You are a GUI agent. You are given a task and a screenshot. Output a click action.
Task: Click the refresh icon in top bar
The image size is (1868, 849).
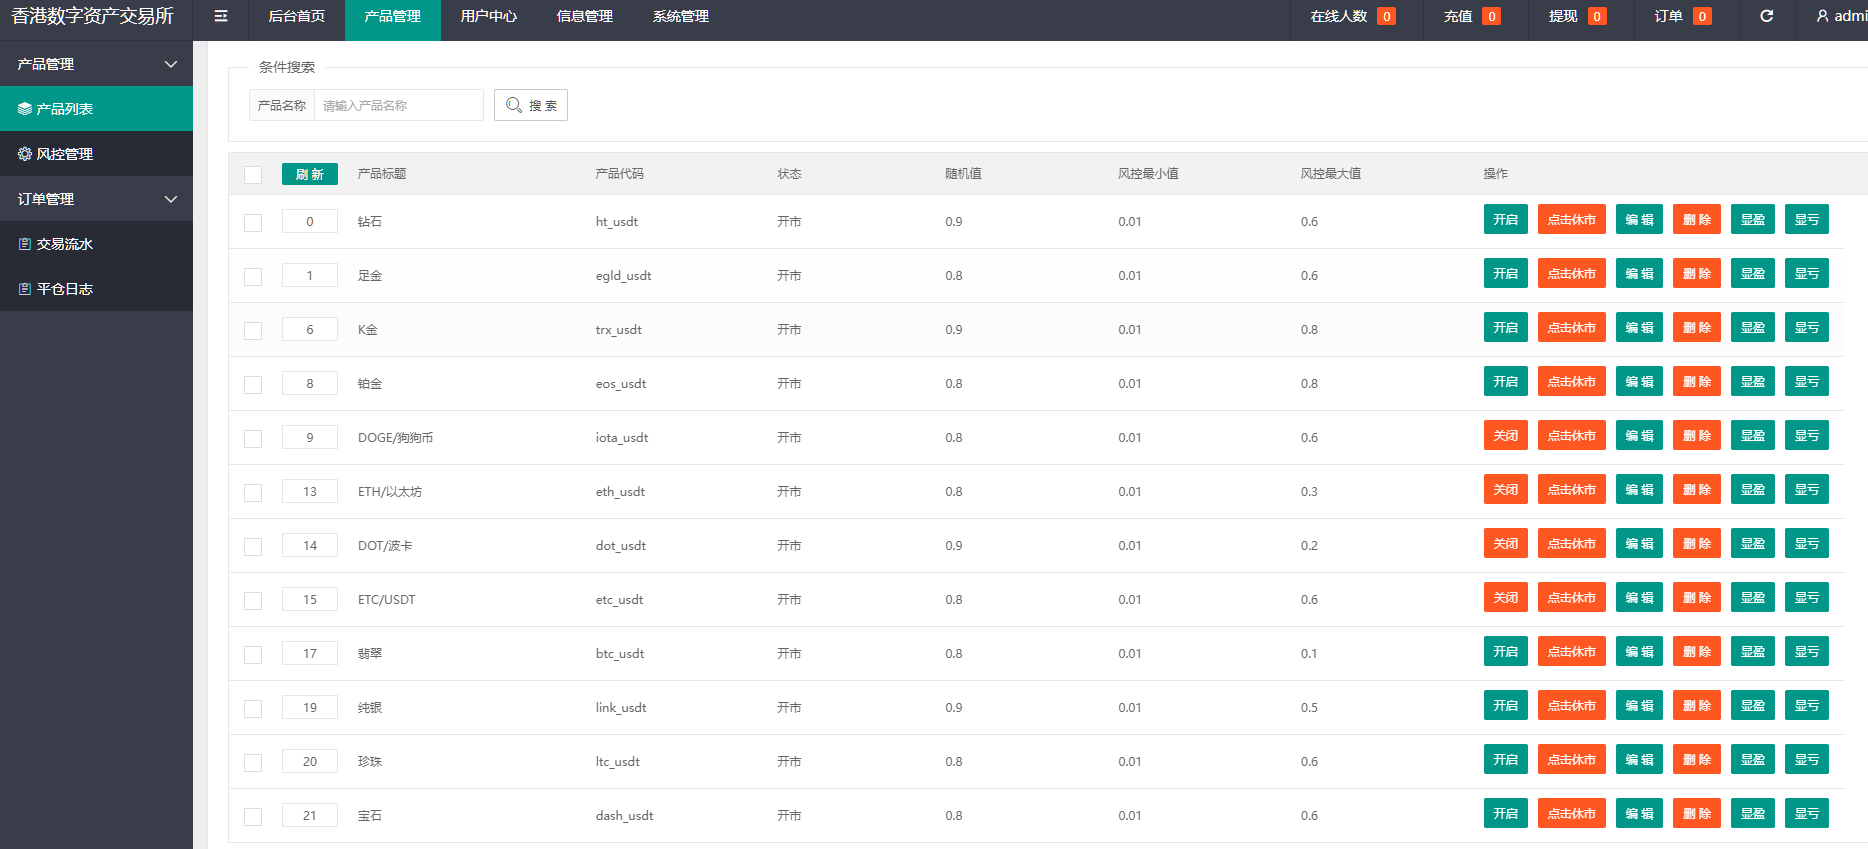pyautogui.click(x=1766, y=16)
